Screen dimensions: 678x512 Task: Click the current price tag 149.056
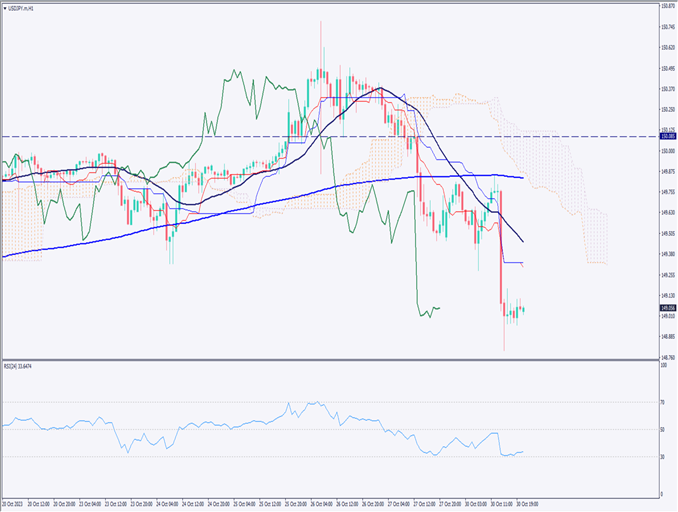pyautogui.click(x=666, y=308)
